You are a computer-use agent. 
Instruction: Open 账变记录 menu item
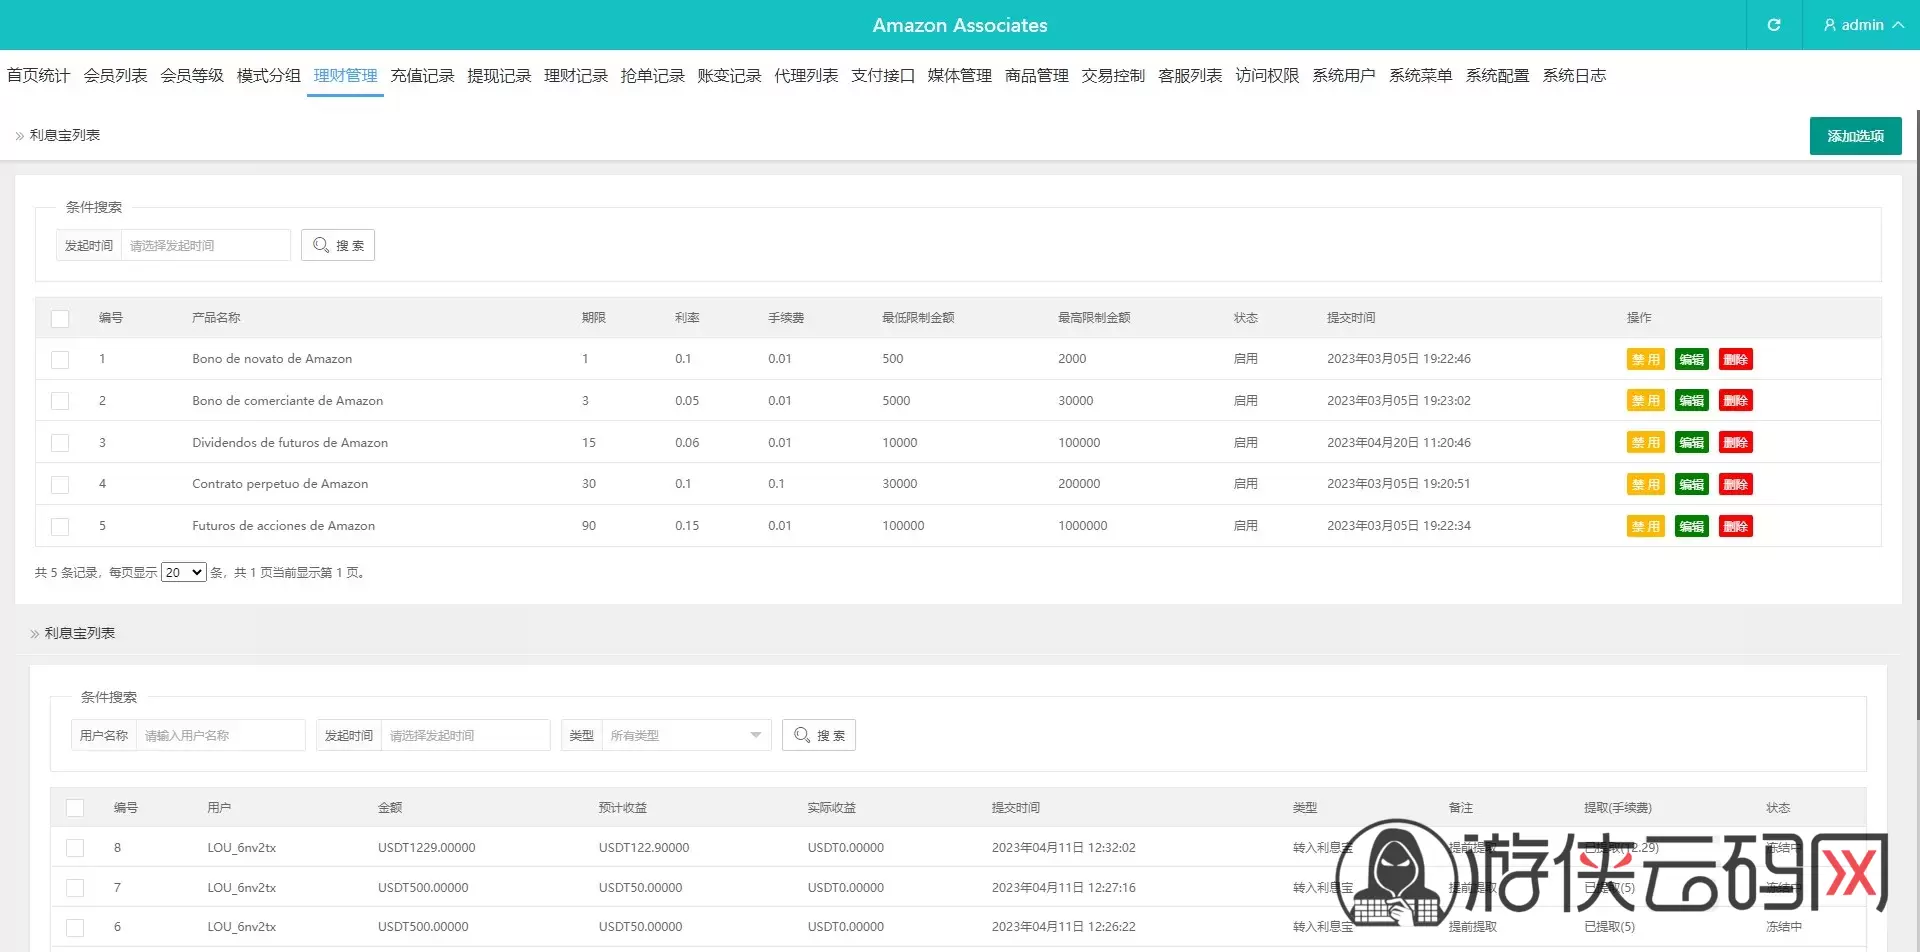coord(729,75)
